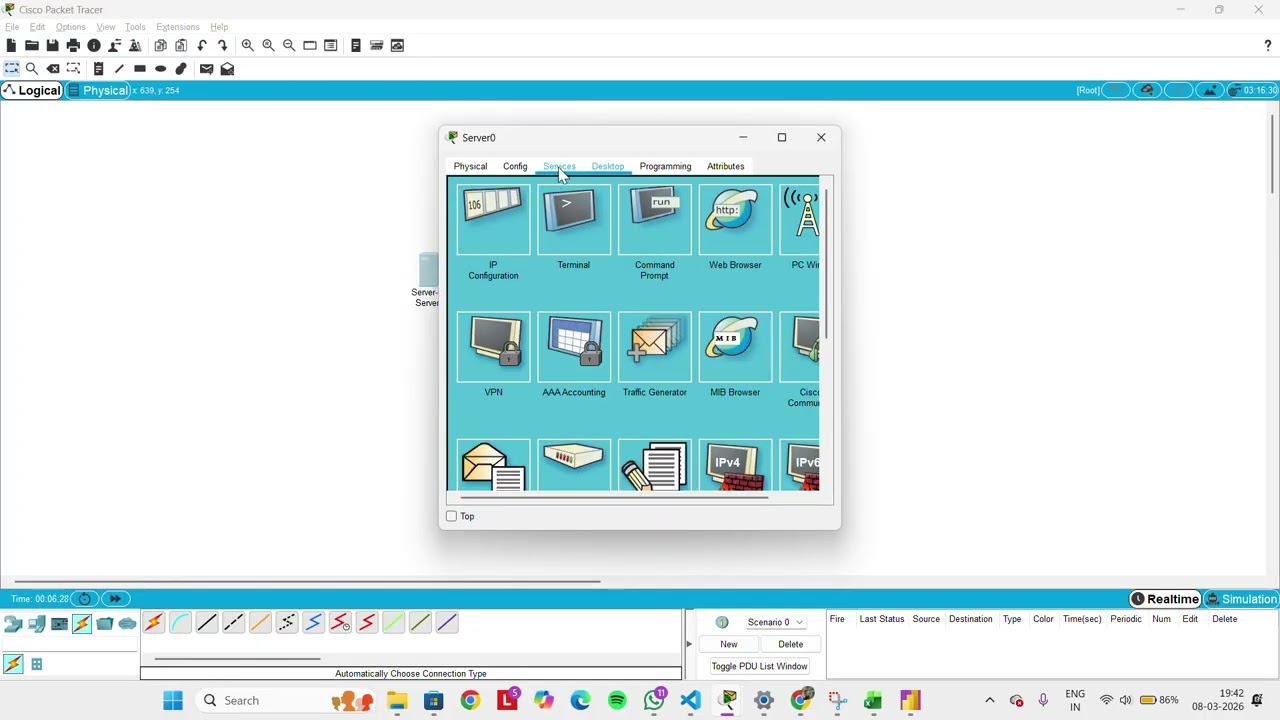Click Fast Forward Time button

115,599
